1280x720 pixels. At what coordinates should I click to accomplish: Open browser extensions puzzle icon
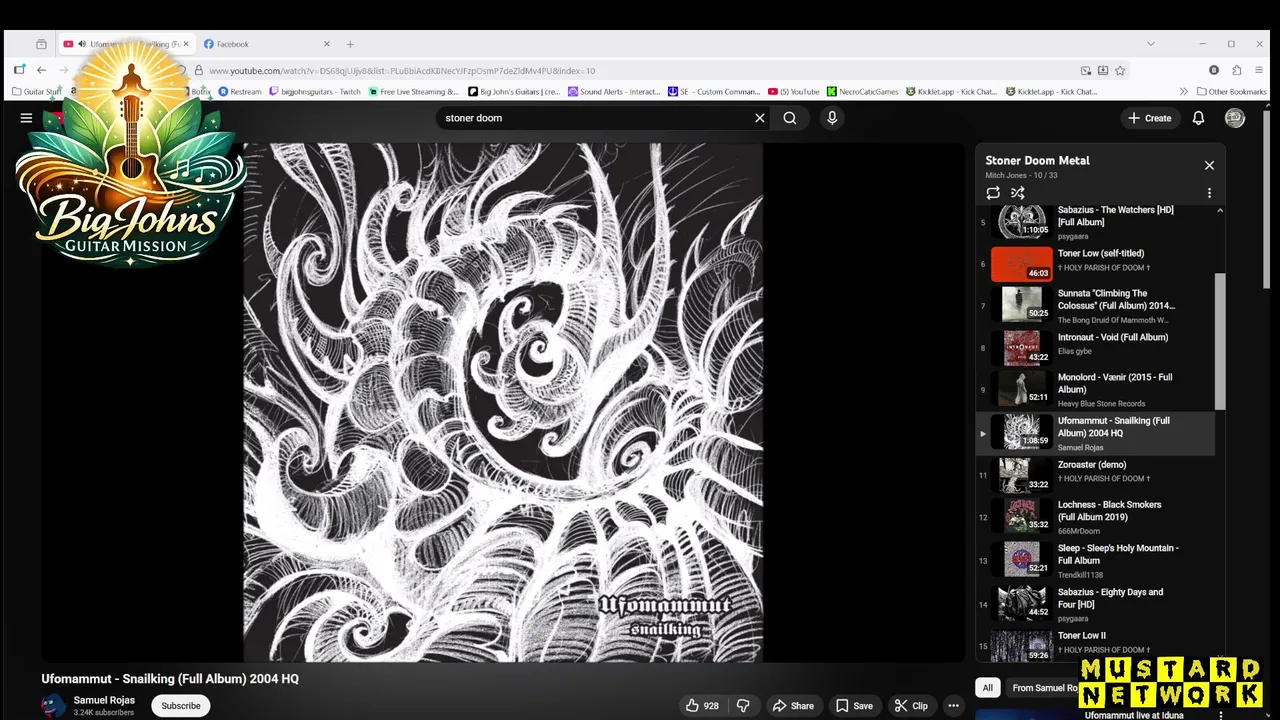coord(1237,70)
